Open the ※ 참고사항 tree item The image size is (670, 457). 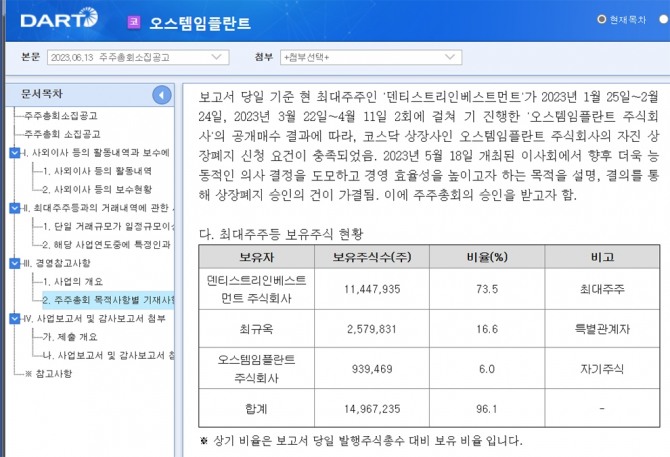click(x=48, y=374)
